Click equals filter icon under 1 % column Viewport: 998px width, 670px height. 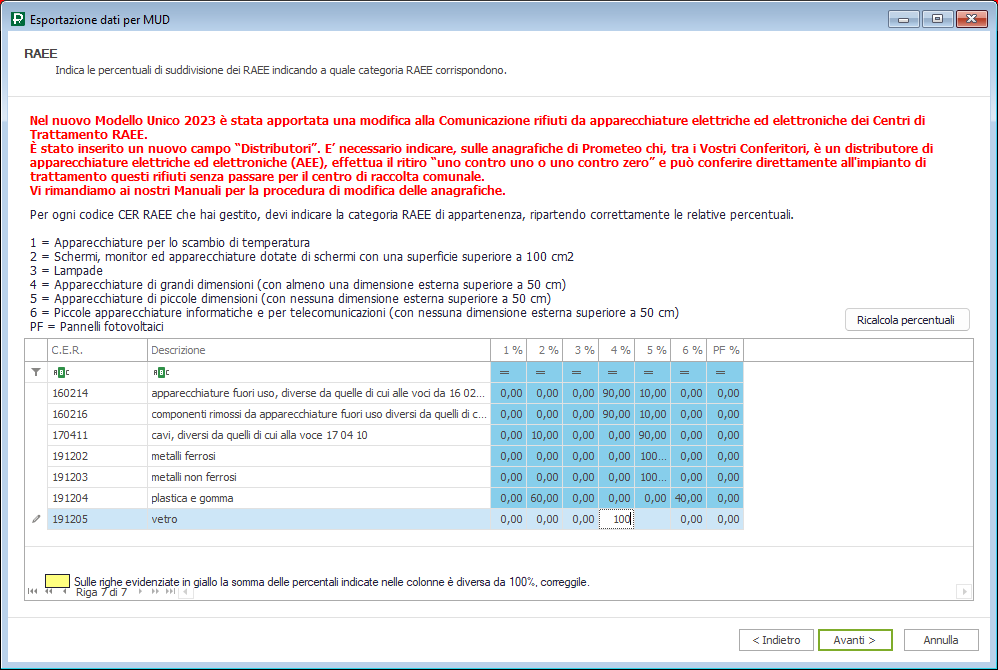[505, 372]
